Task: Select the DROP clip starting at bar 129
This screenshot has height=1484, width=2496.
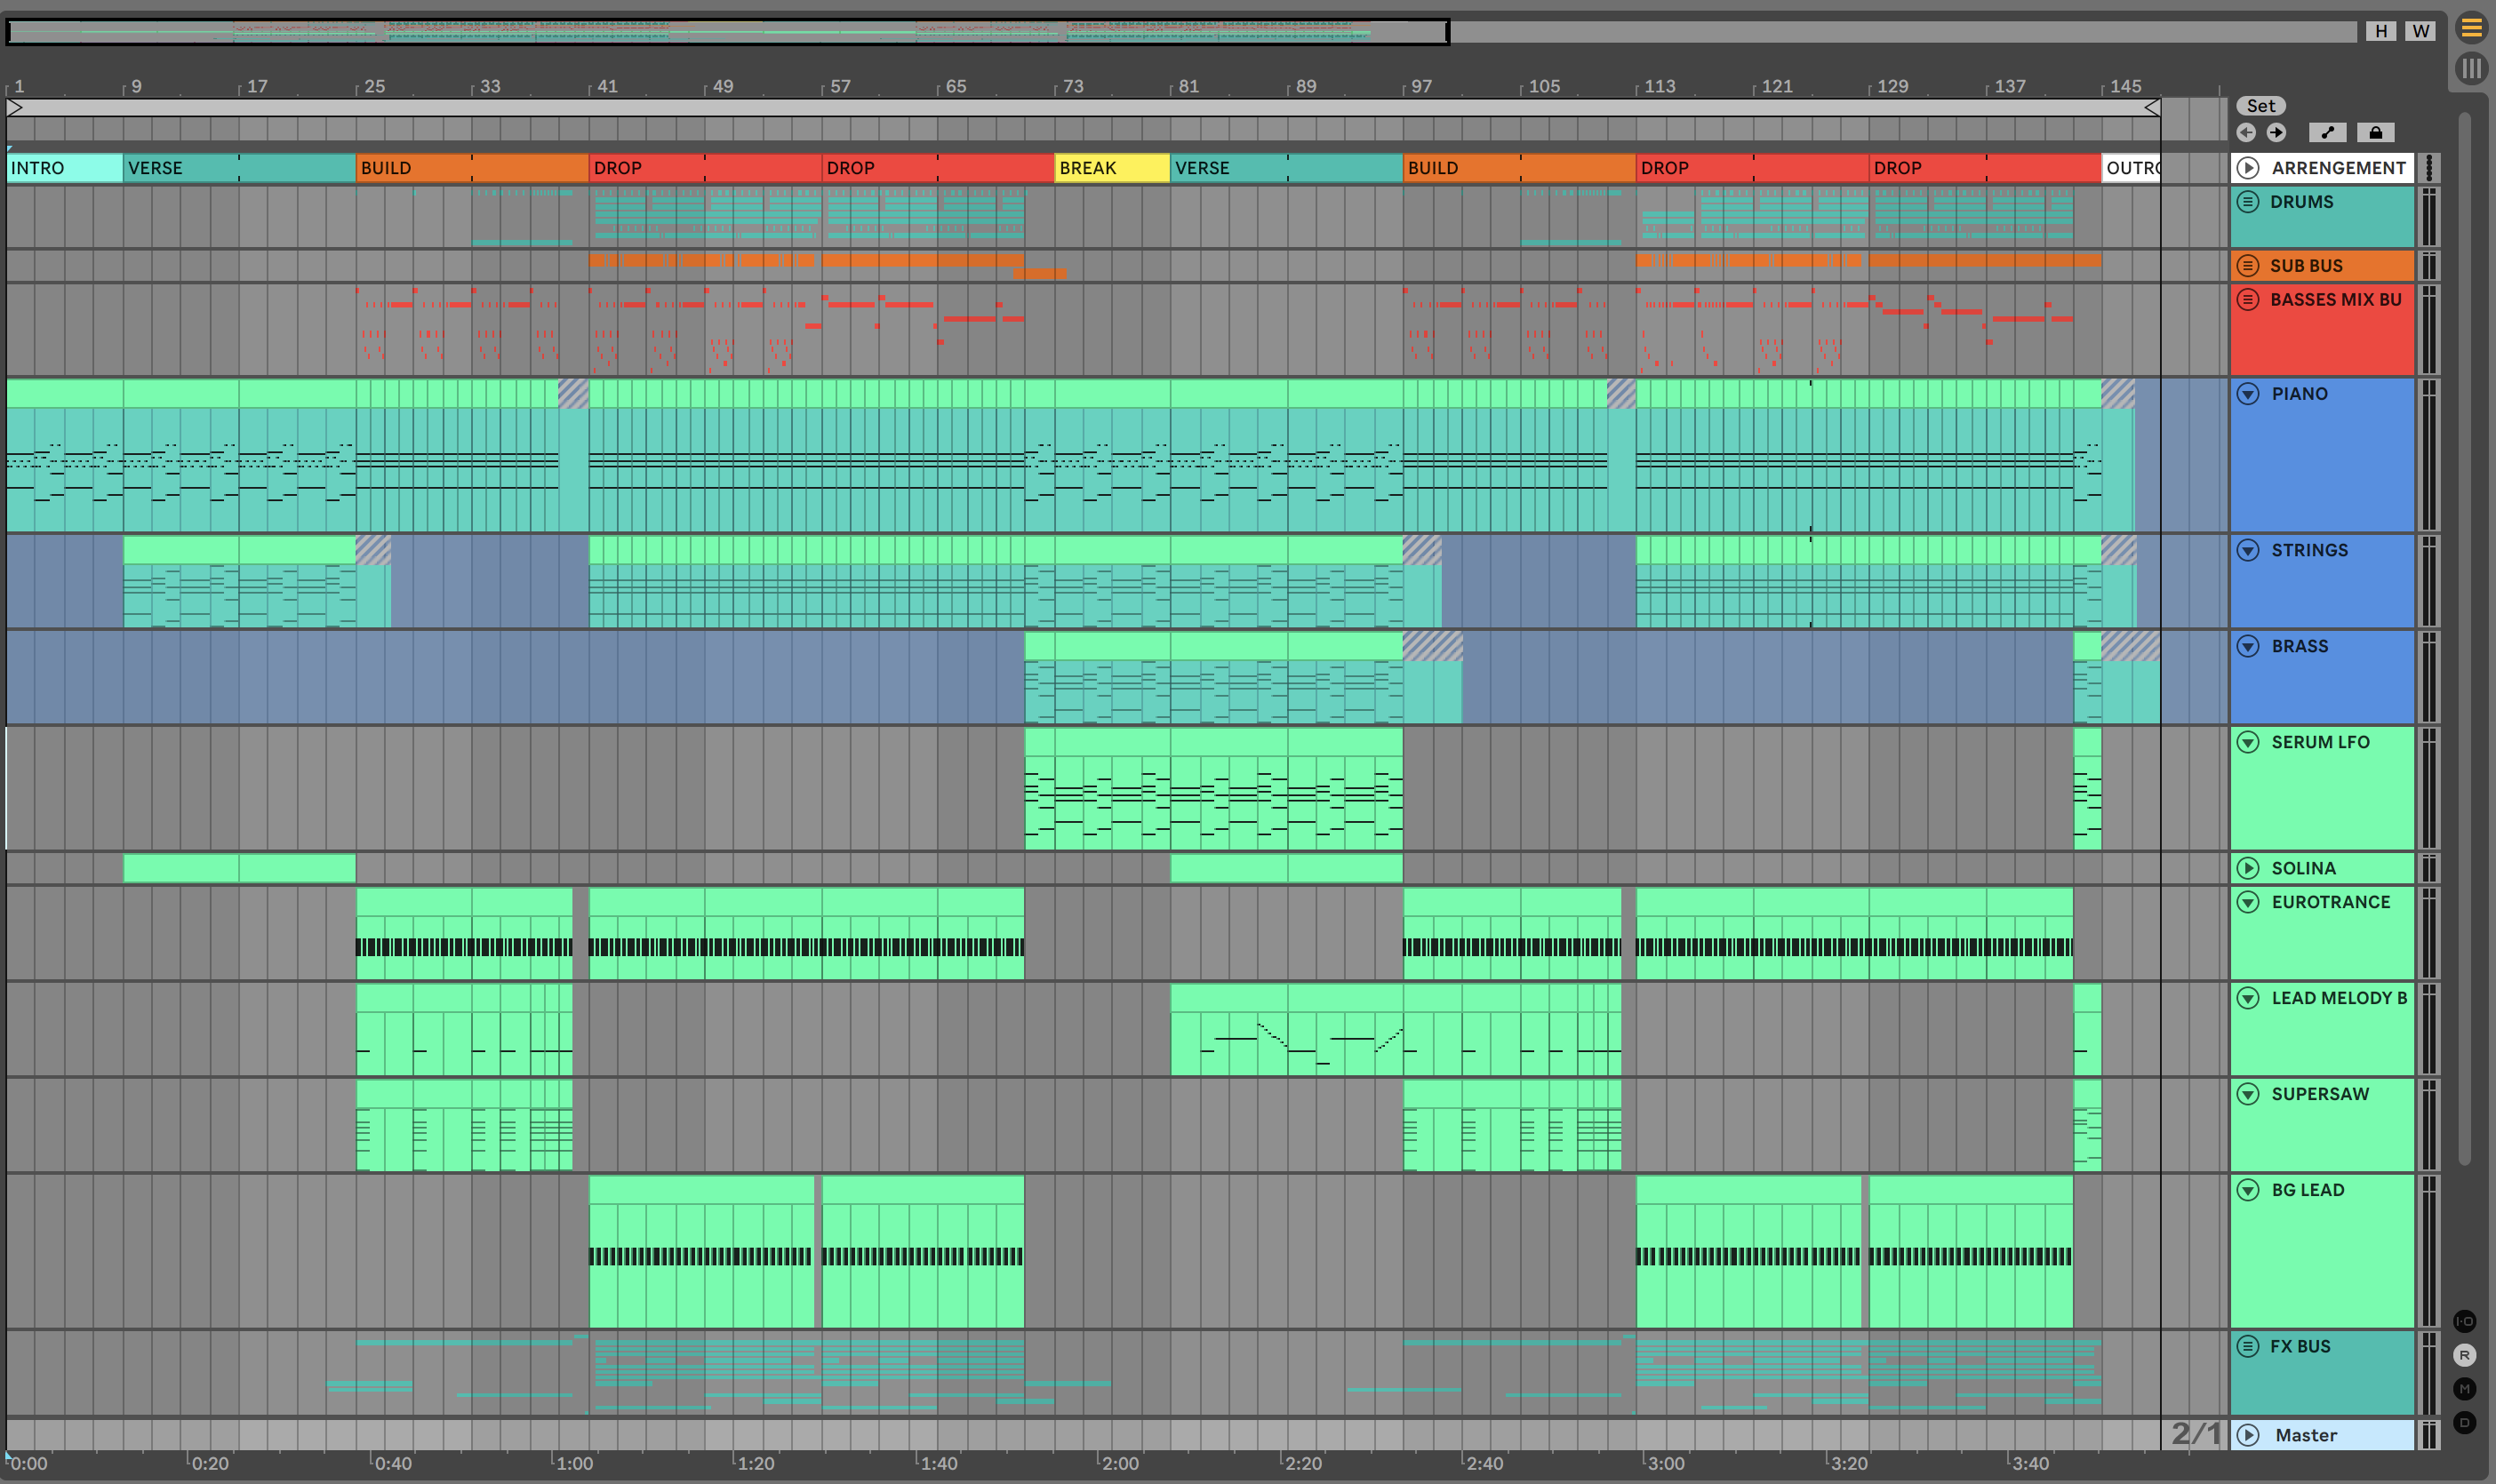Action: [x=1985, y=168]
